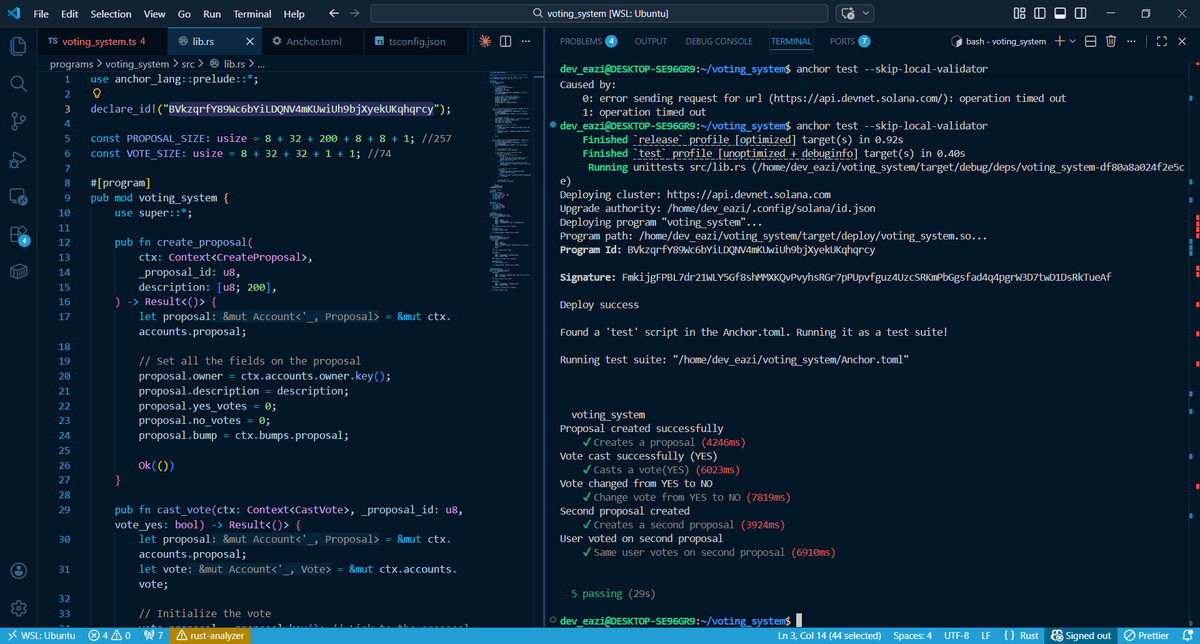Open the Go menu
The height and width of the screenshot is (644, 1200).
click(x=184, y=14)
